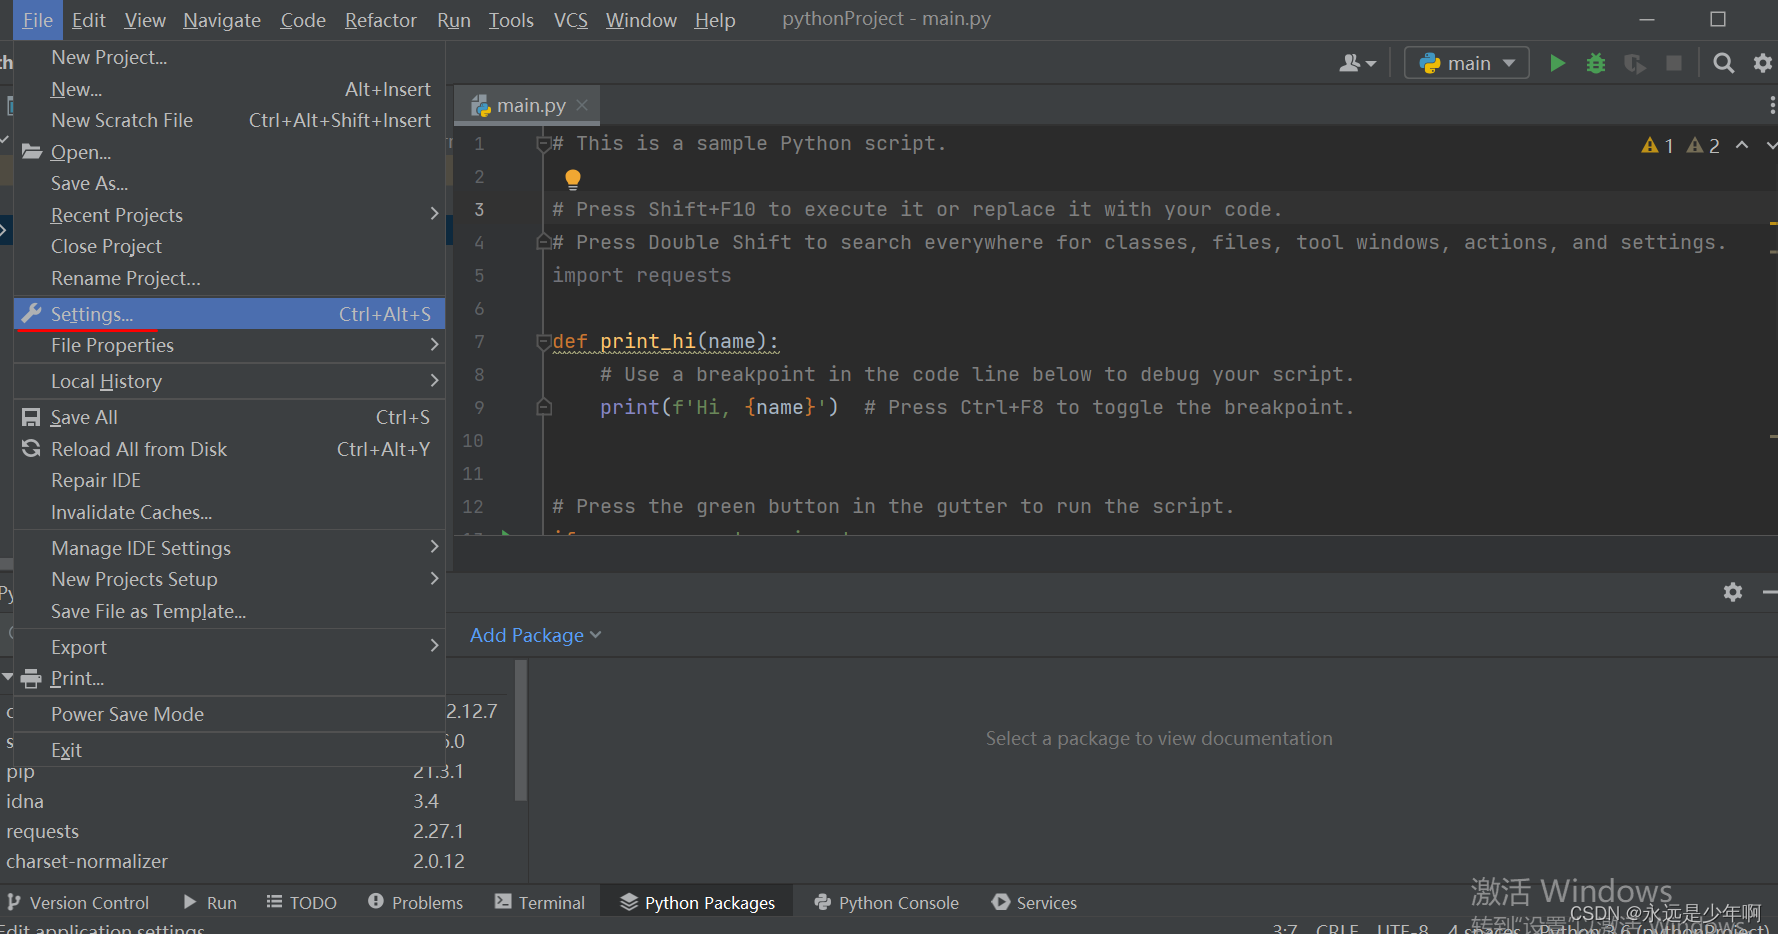Click the yellow intention light bulb
Image resolution: width=1778 pixels, height=934 pixels.
click(x=572, y=179)
